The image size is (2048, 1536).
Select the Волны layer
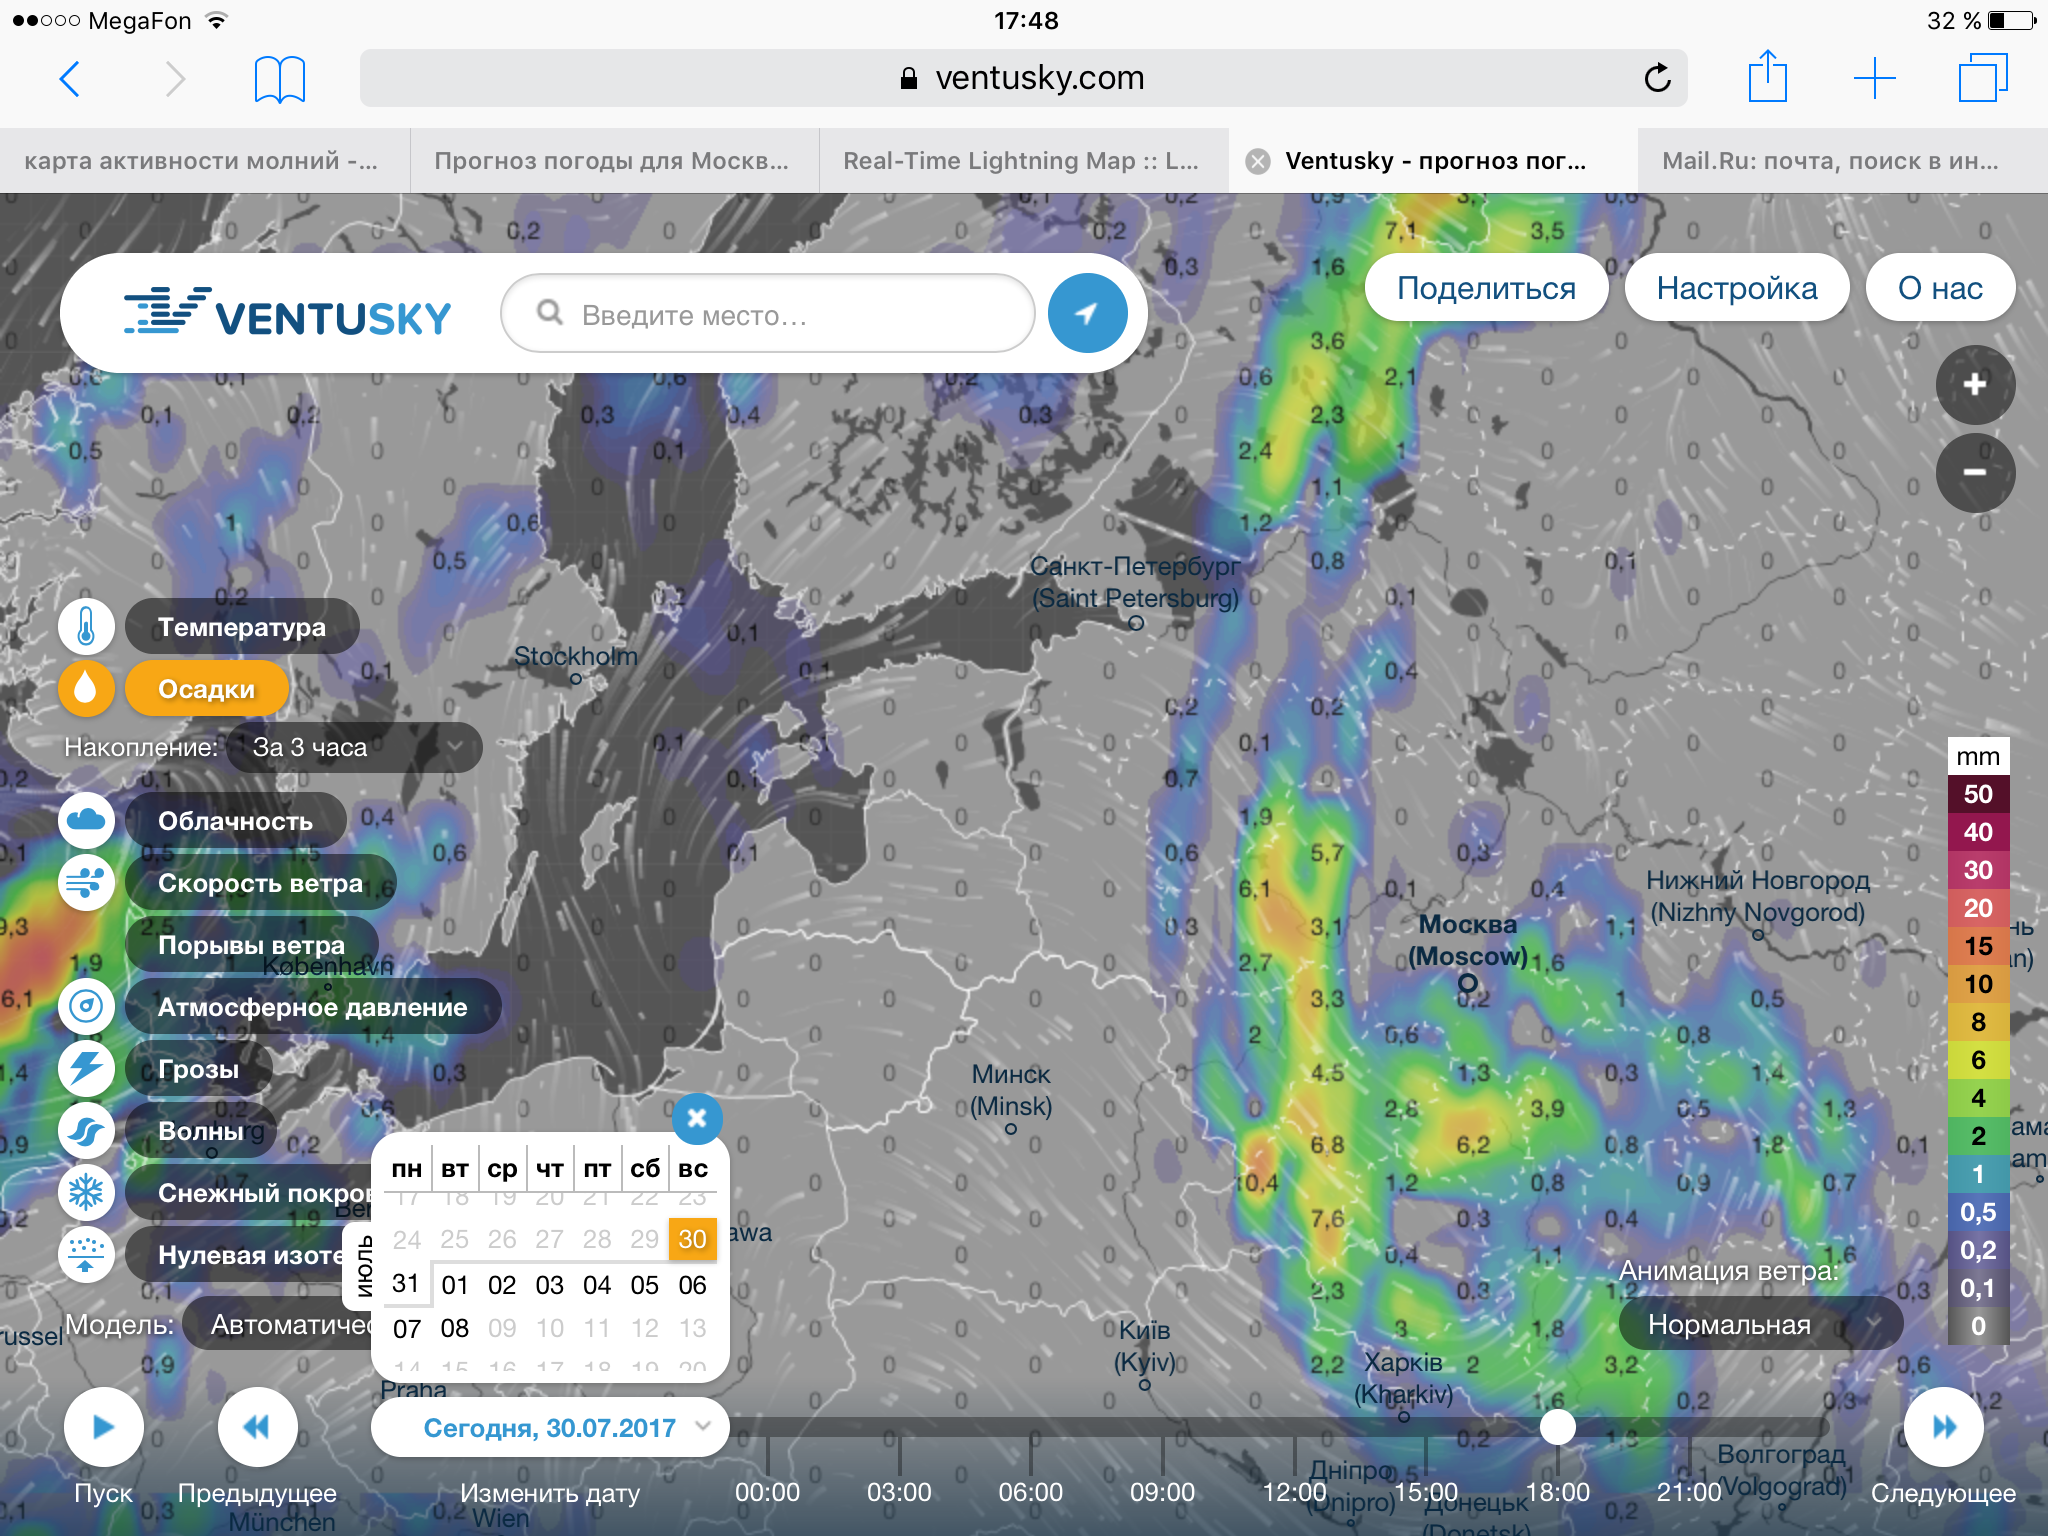tap(201, 1131)
